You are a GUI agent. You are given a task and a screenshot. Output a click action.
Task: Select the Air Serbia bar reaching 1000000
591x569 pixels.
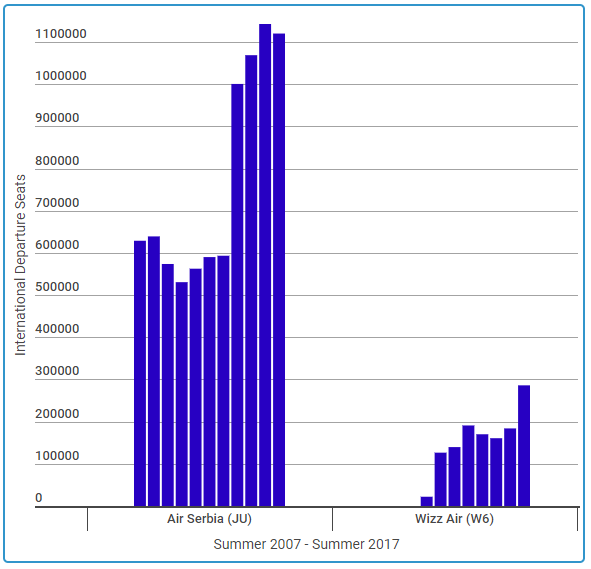click(237, 295)
